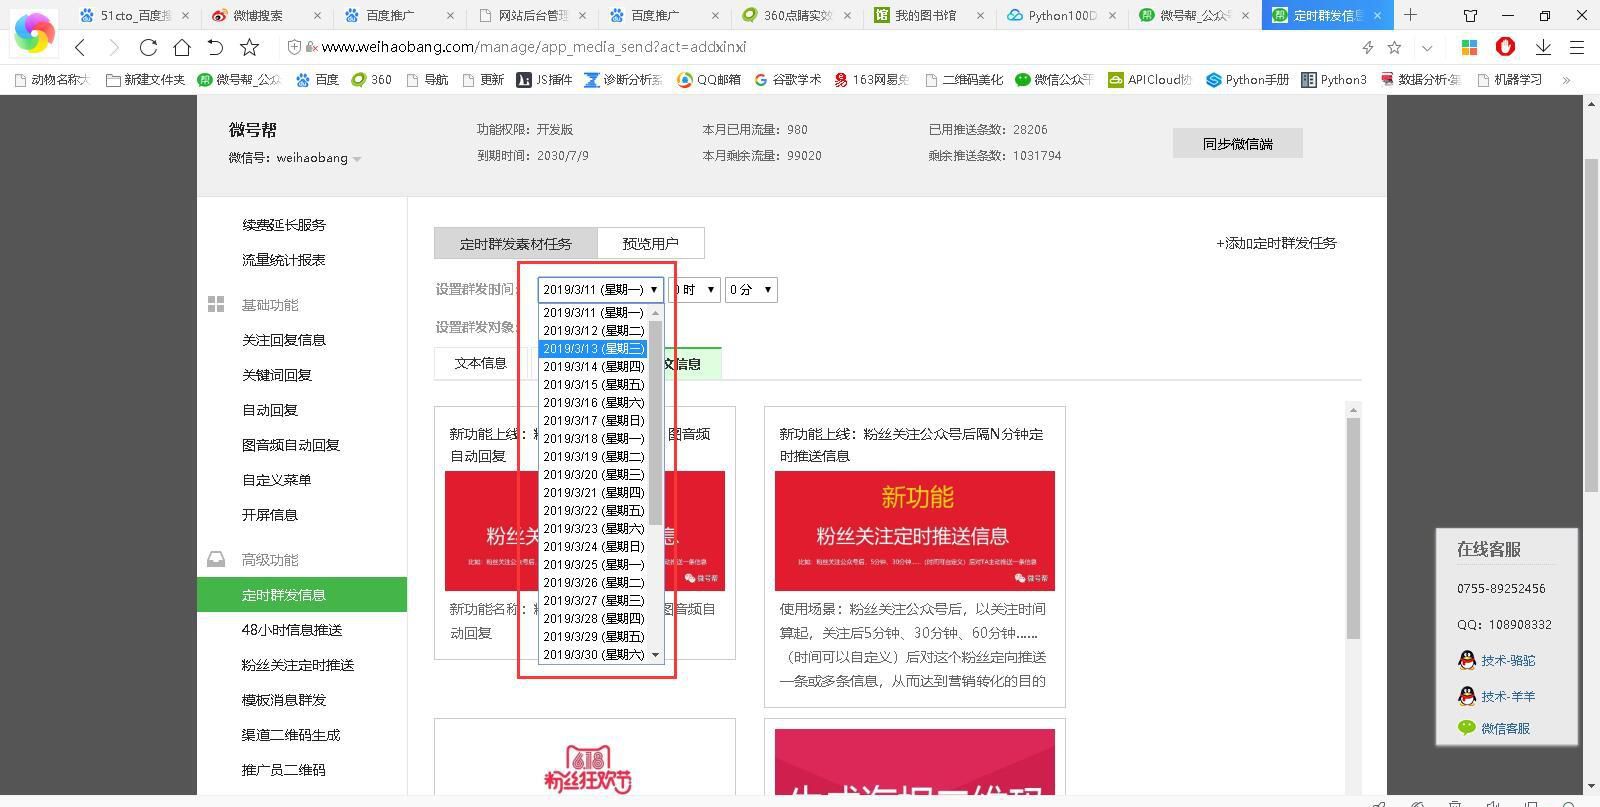The height and width of the screenshot is (807, 1600).
Task: Click the lightning speed-mode icon in address bar
Action: (1368, 47)
